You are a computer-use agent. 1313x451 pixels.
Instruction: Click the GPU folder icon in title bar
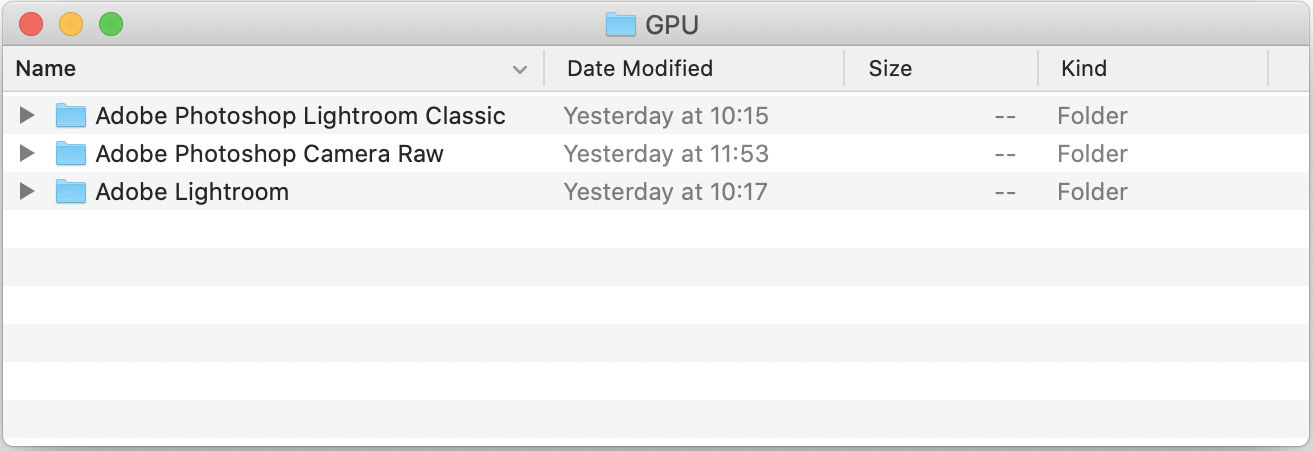coord(621,24)
